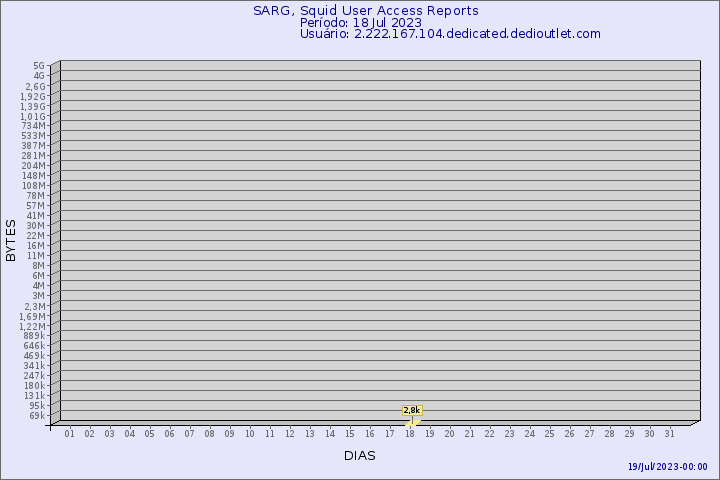Click day 20 on the x-axis
The height and width of the screenshot is (480, 720).
[450, 433]
